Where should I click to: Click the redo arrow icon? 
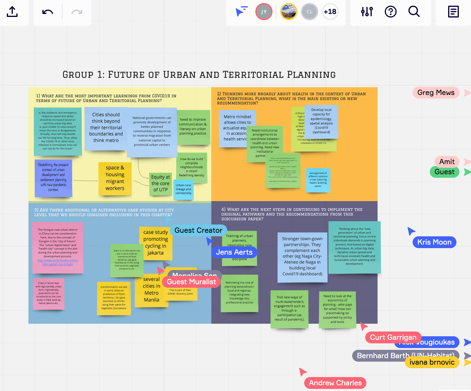(77, 12)
